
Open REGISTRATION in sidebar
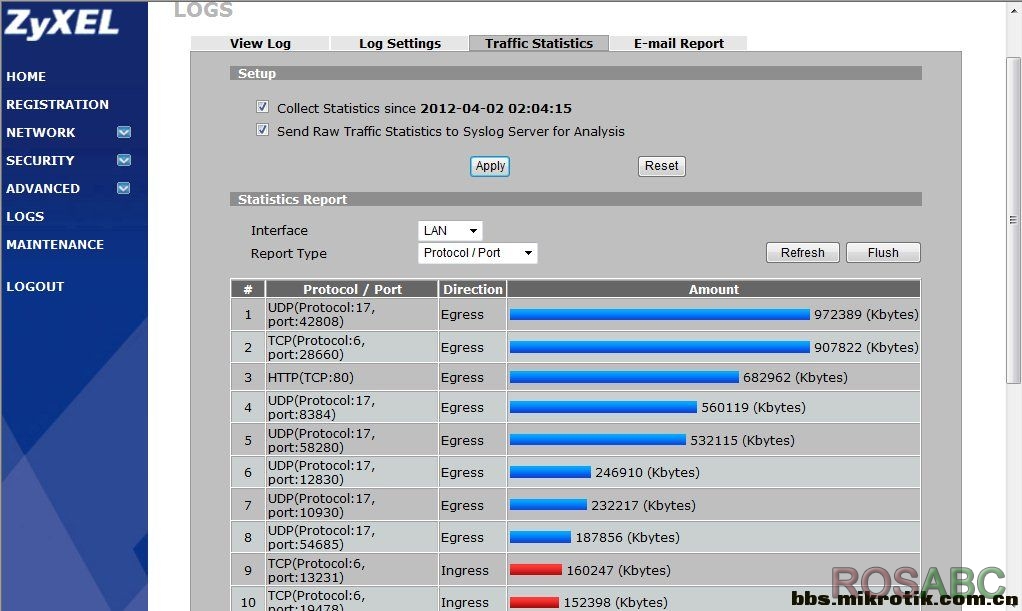tap(57, 104)
